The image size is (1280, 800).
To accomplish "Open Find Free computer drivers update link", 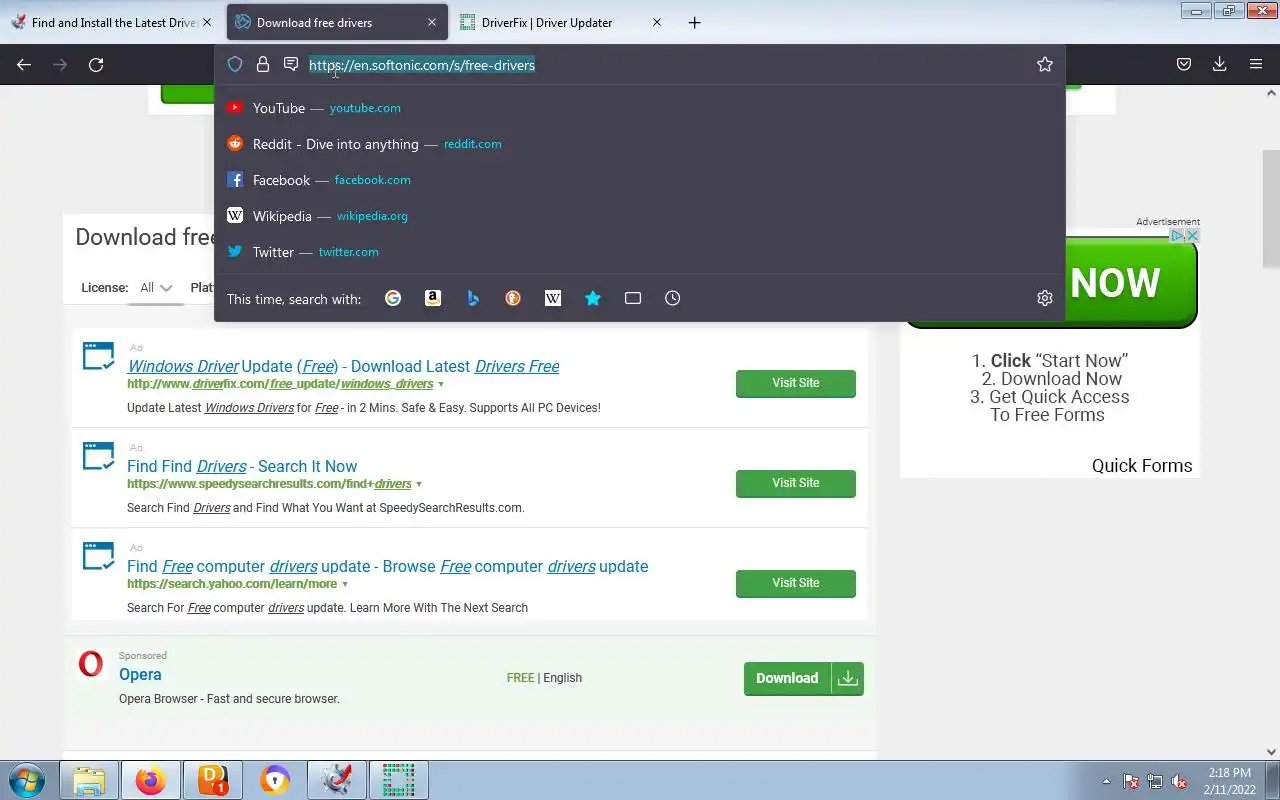I will [x=388, y=566].
